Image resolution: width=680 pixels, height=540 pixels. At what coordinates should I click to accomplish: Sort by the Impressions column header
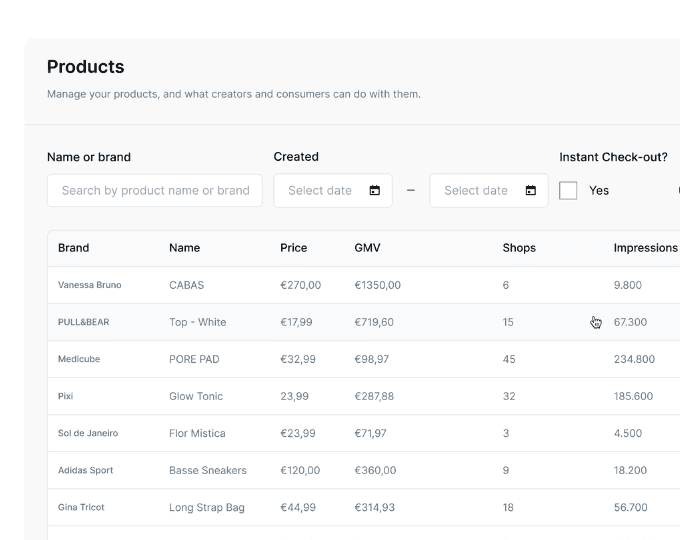pyautogui.click(x=645, y=248)
